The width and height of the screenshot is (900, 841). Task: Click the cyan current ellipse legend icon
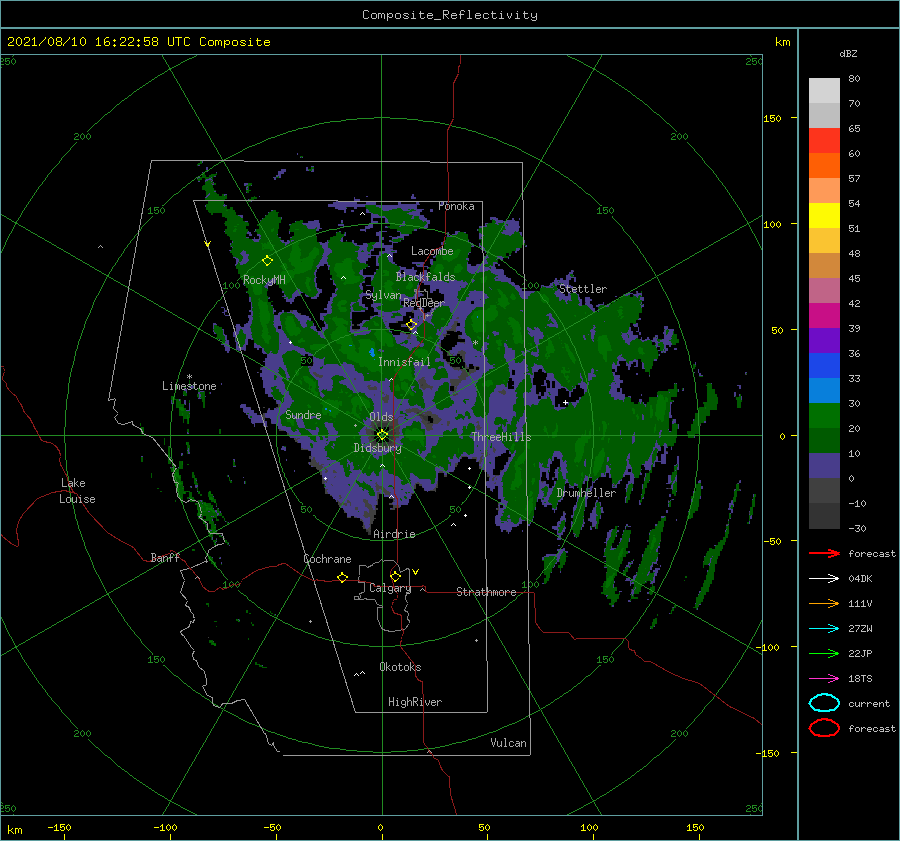[824, 703]
